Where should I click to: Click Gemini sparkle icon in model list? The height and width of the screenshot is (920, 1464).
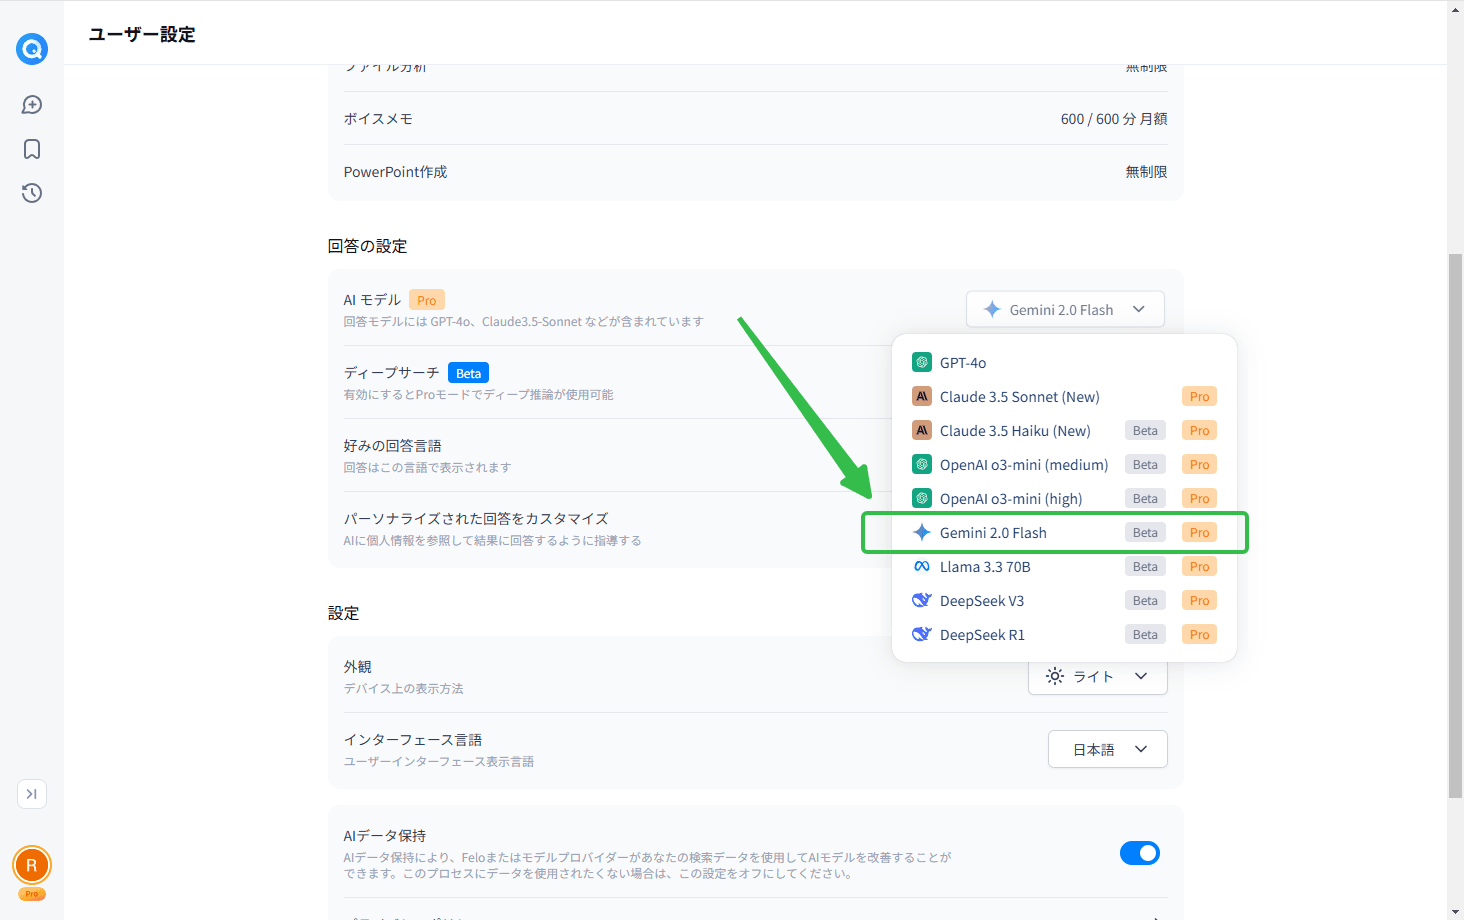point(922,533)
